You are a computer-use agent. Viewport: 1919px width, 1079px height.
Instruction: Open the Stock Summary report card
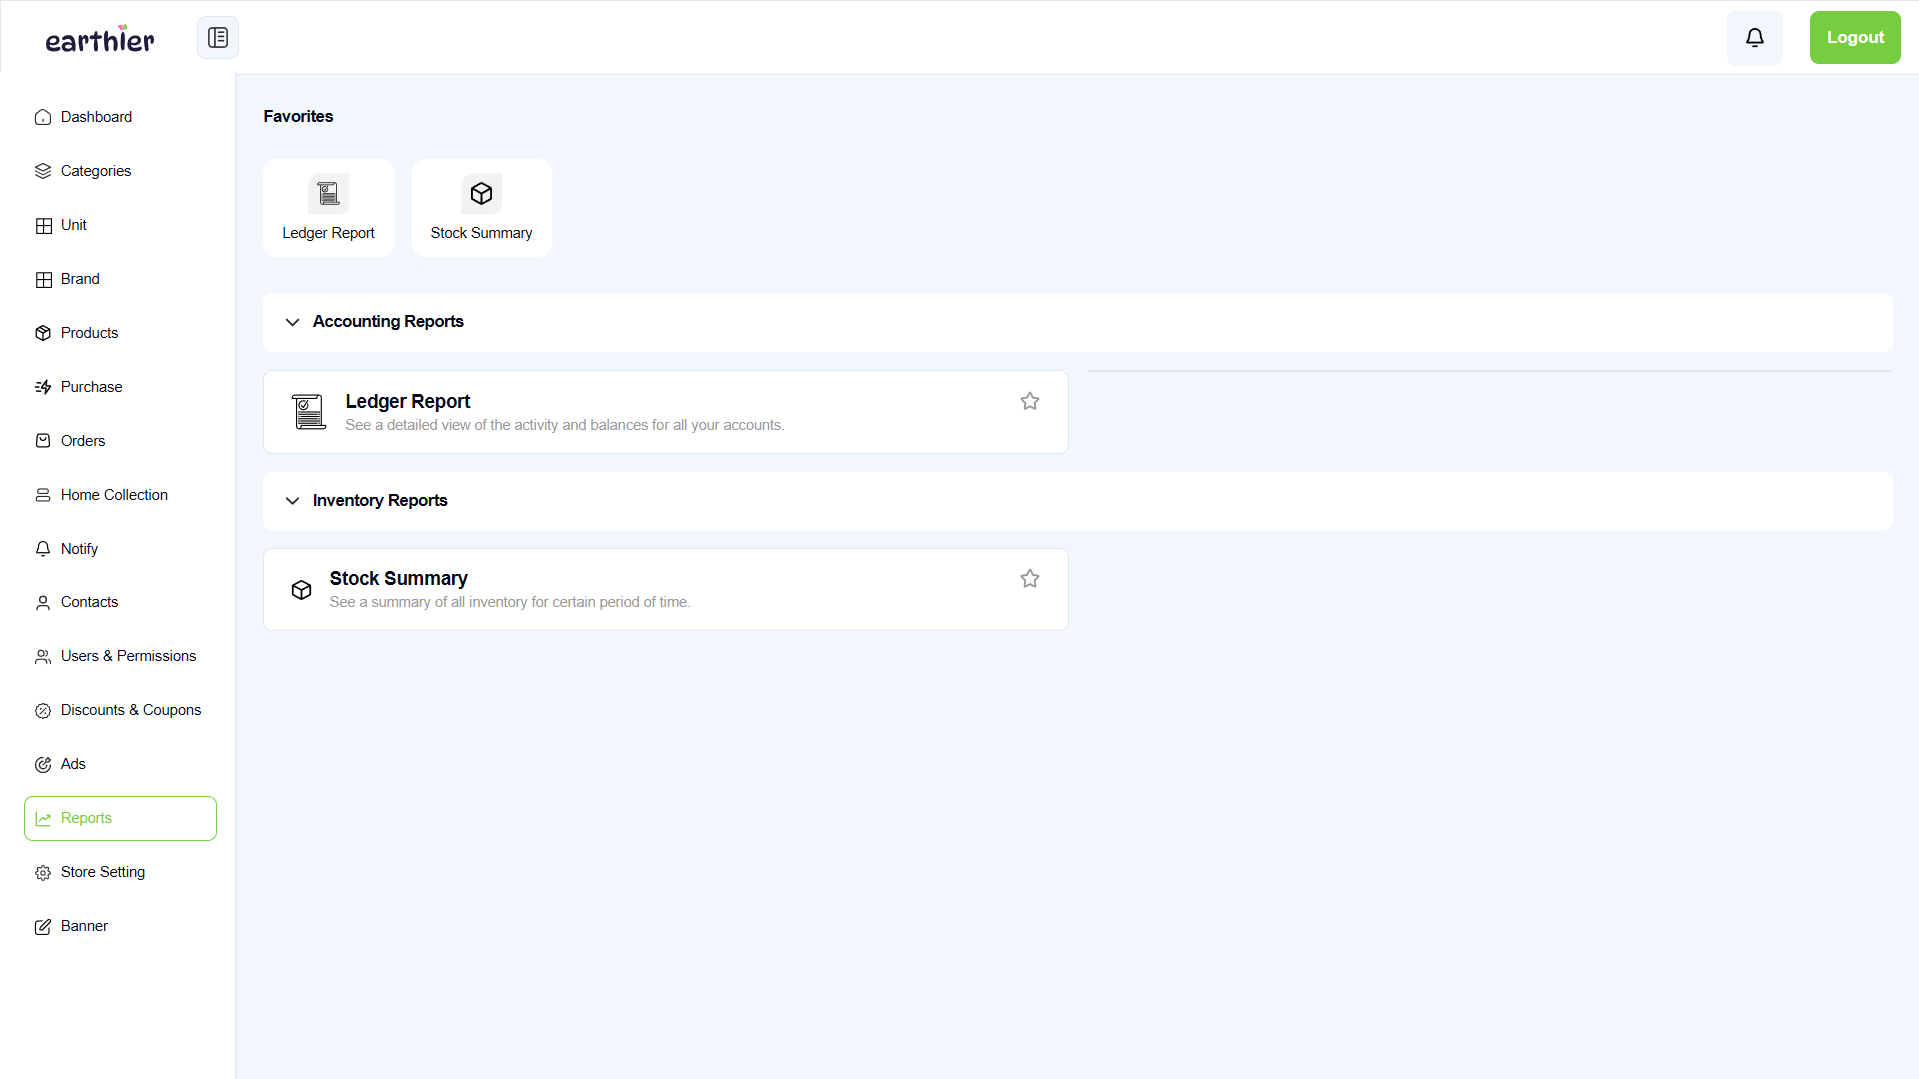pyautogui.click(x=665, y=589)
